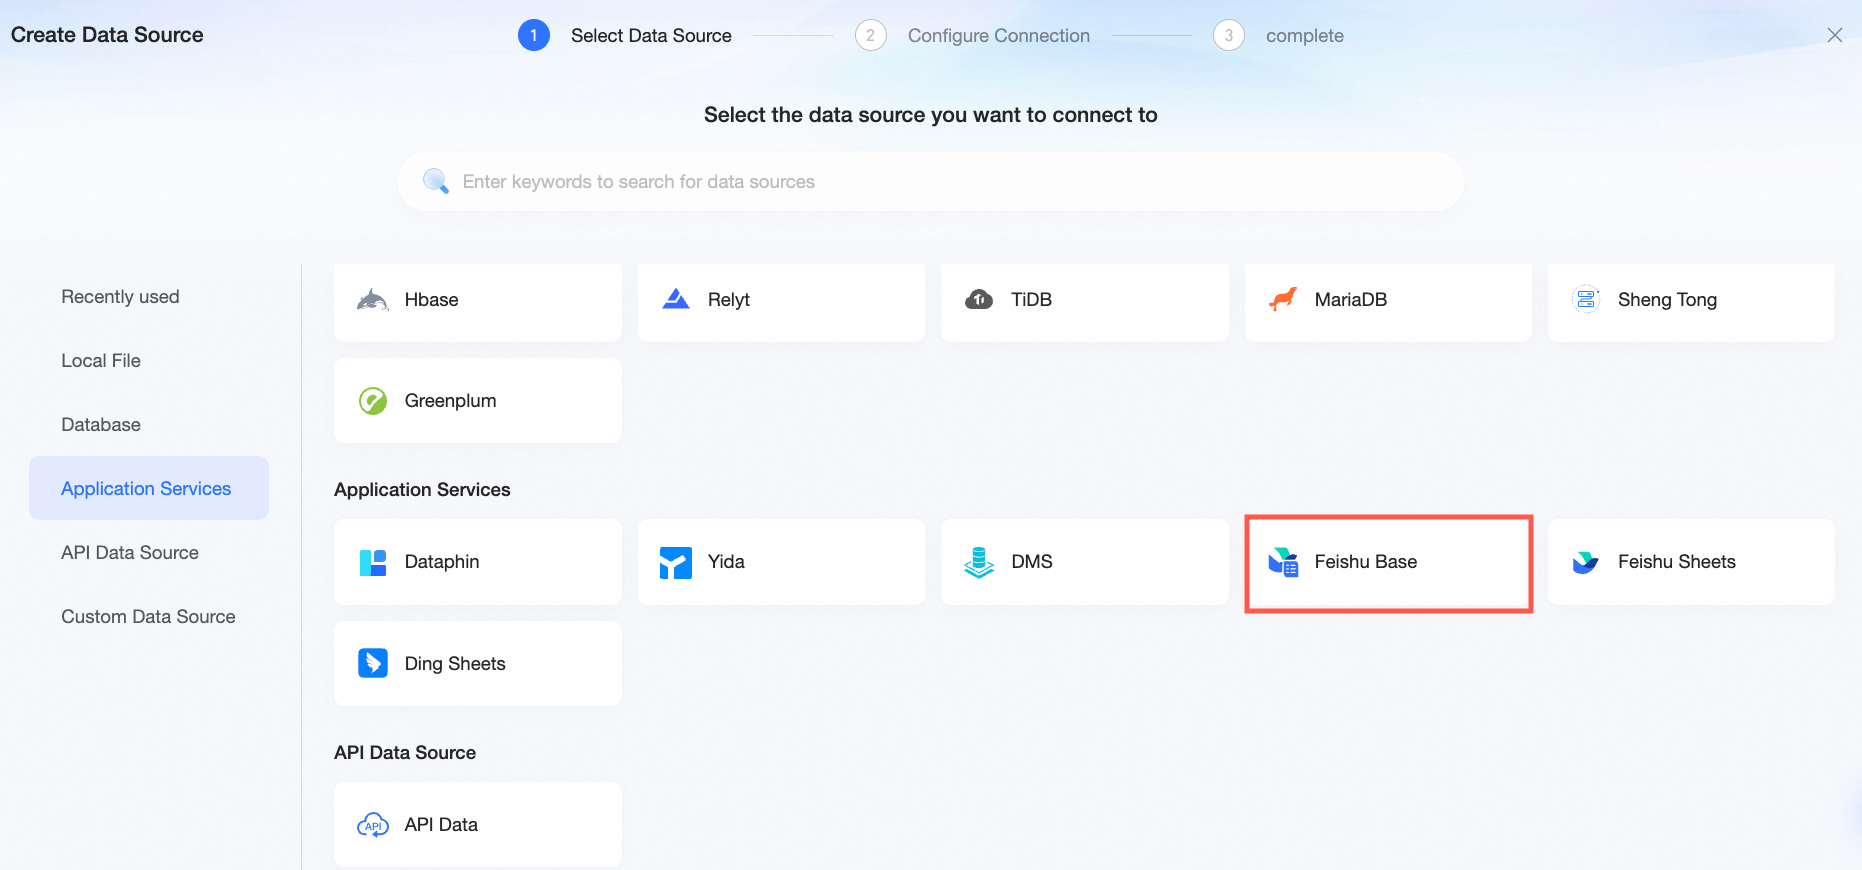Select the Yida service icon

tap(676, 562)
